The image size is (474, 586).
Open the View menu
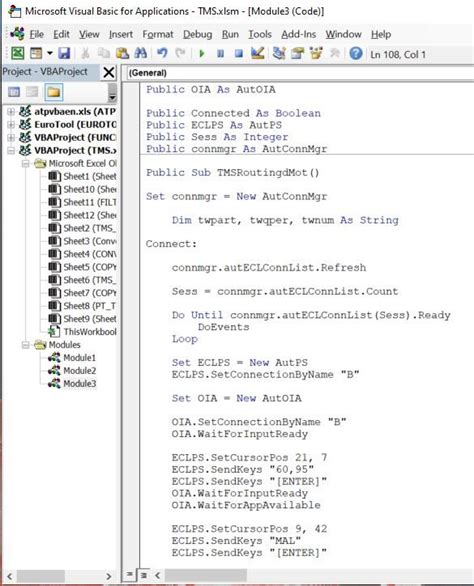pos(89,34)
